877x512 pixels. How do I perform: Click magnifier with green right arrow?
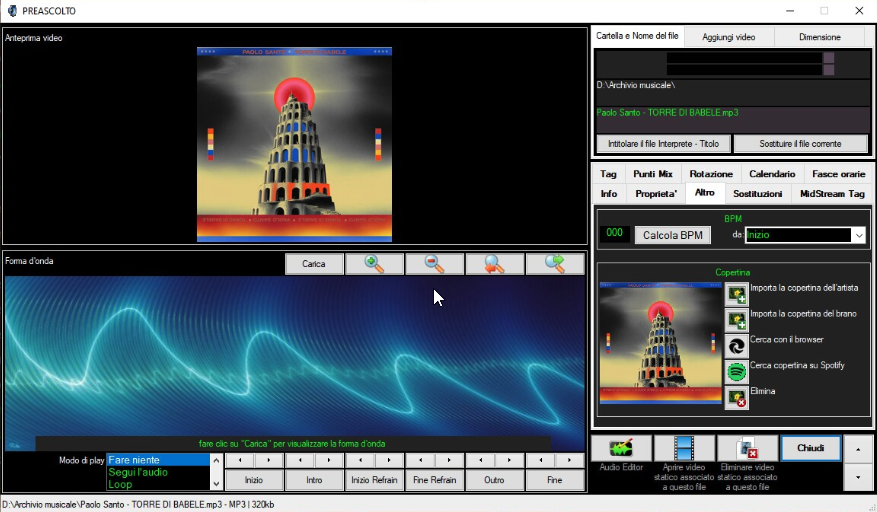click(x=555, y=264)
